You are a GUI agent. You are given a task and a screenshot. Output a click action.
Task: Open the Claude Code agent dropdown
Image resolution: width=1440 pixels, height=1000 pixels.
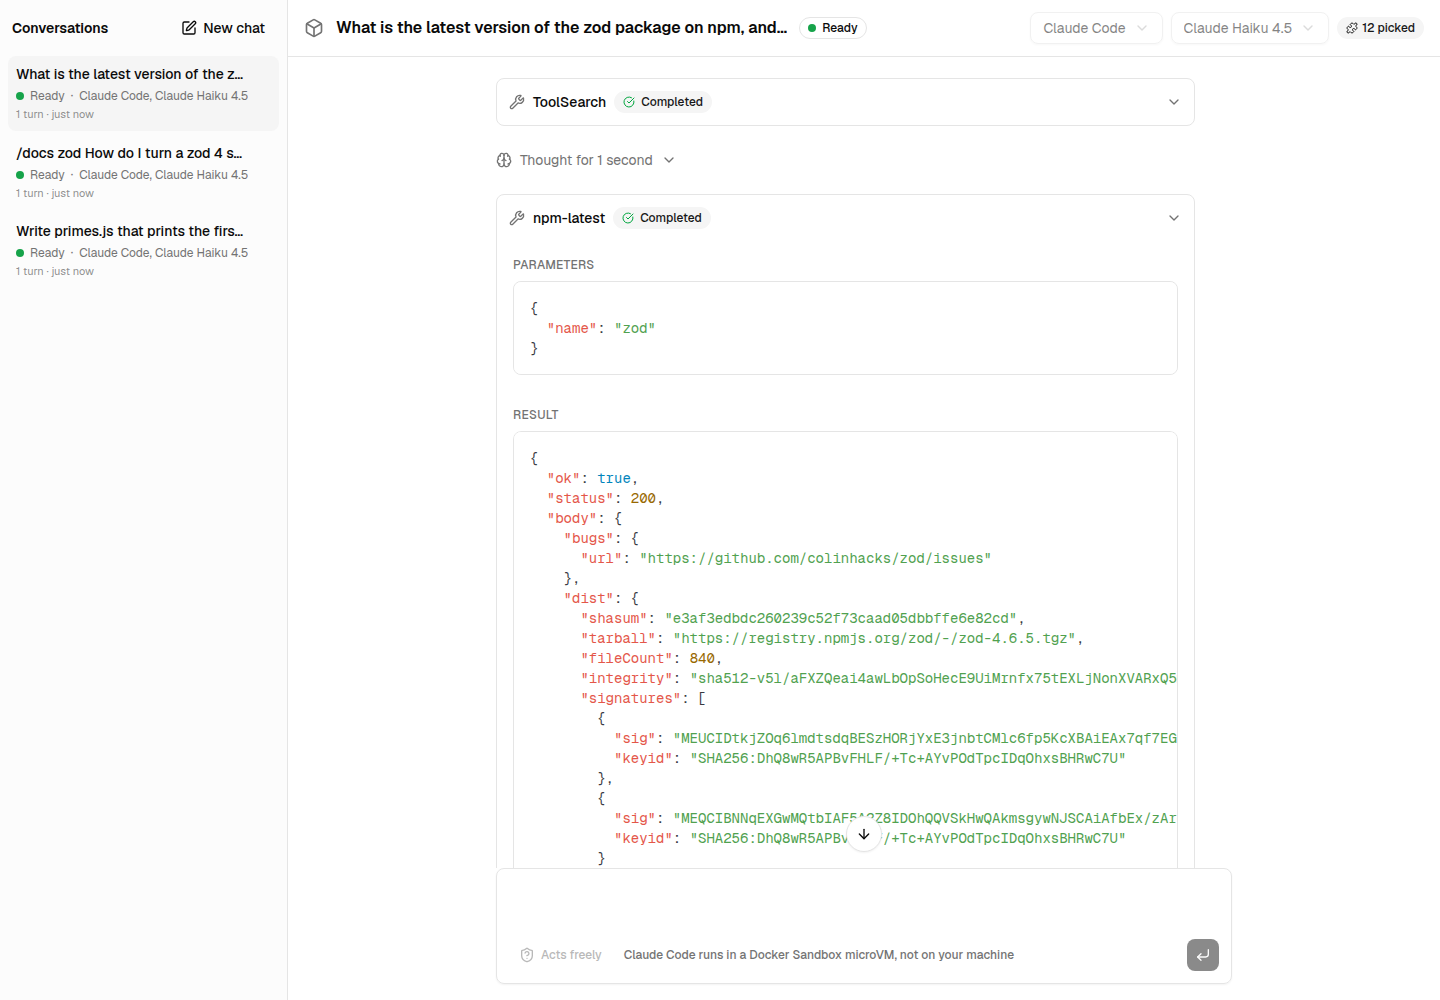[1096, 28]
